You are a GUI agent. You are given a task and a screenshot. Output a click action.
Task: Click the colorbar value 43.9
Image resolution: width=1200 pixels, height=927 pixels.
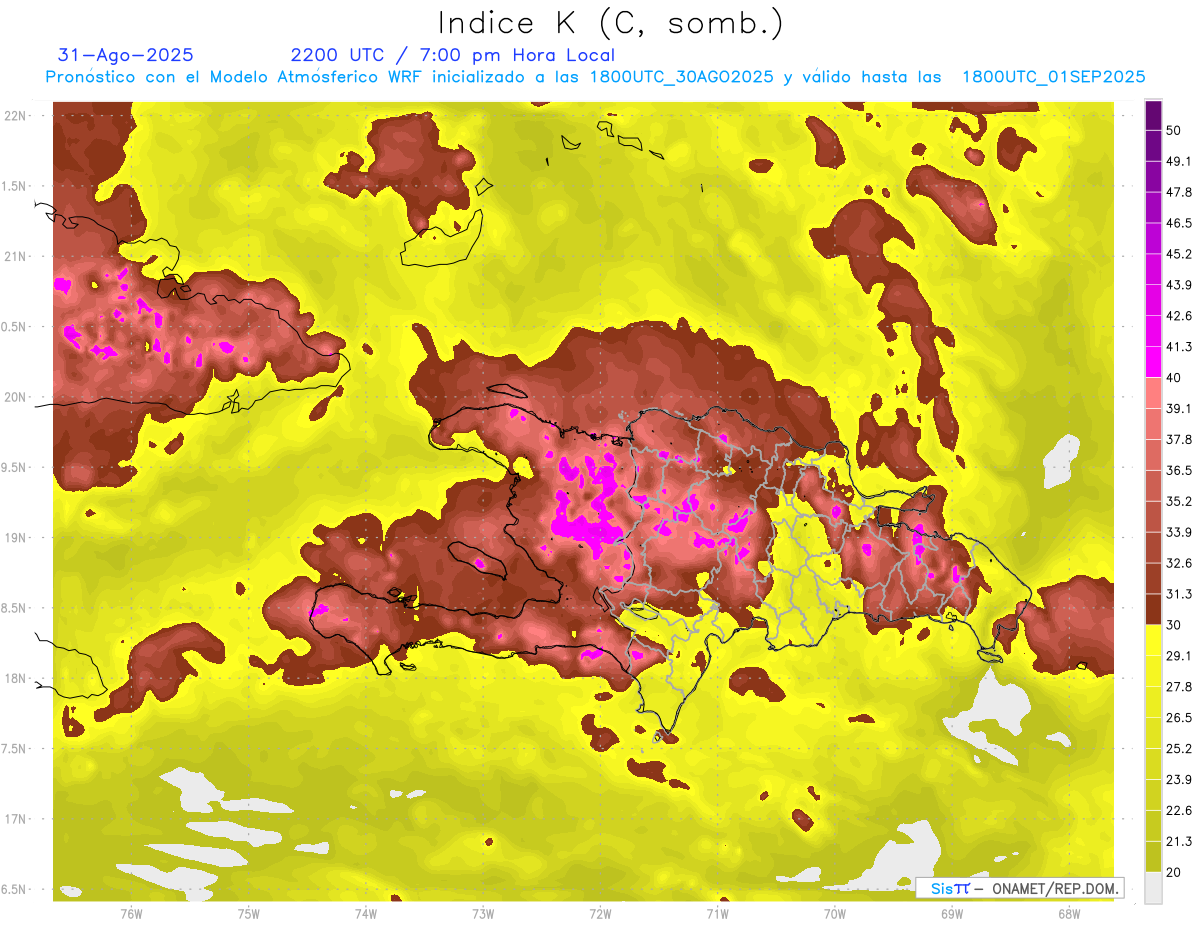pyautogui.click(x=1178, y=285)
